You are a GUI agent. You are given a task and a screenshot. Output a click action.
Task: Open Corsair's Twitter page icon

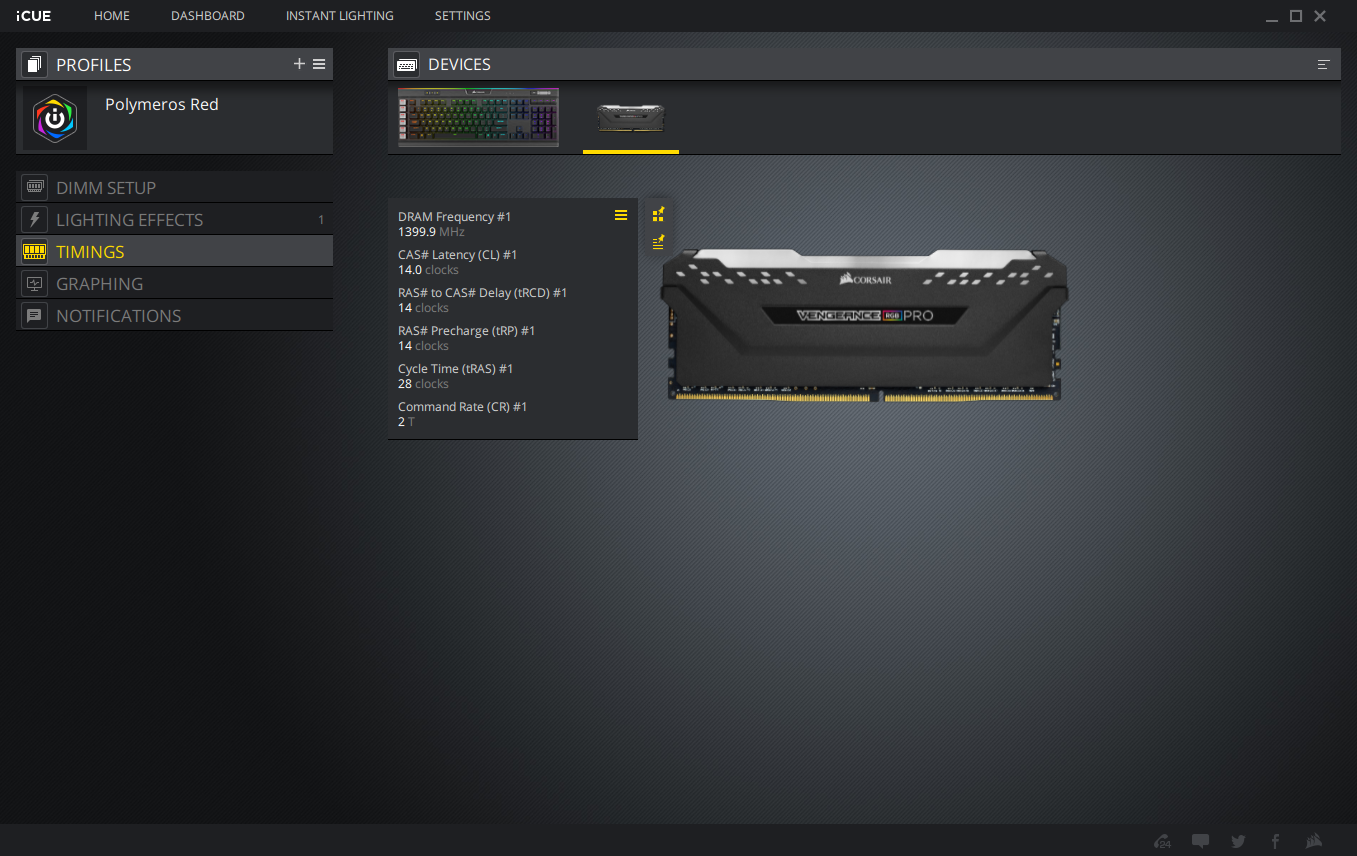pos(1238,841)
